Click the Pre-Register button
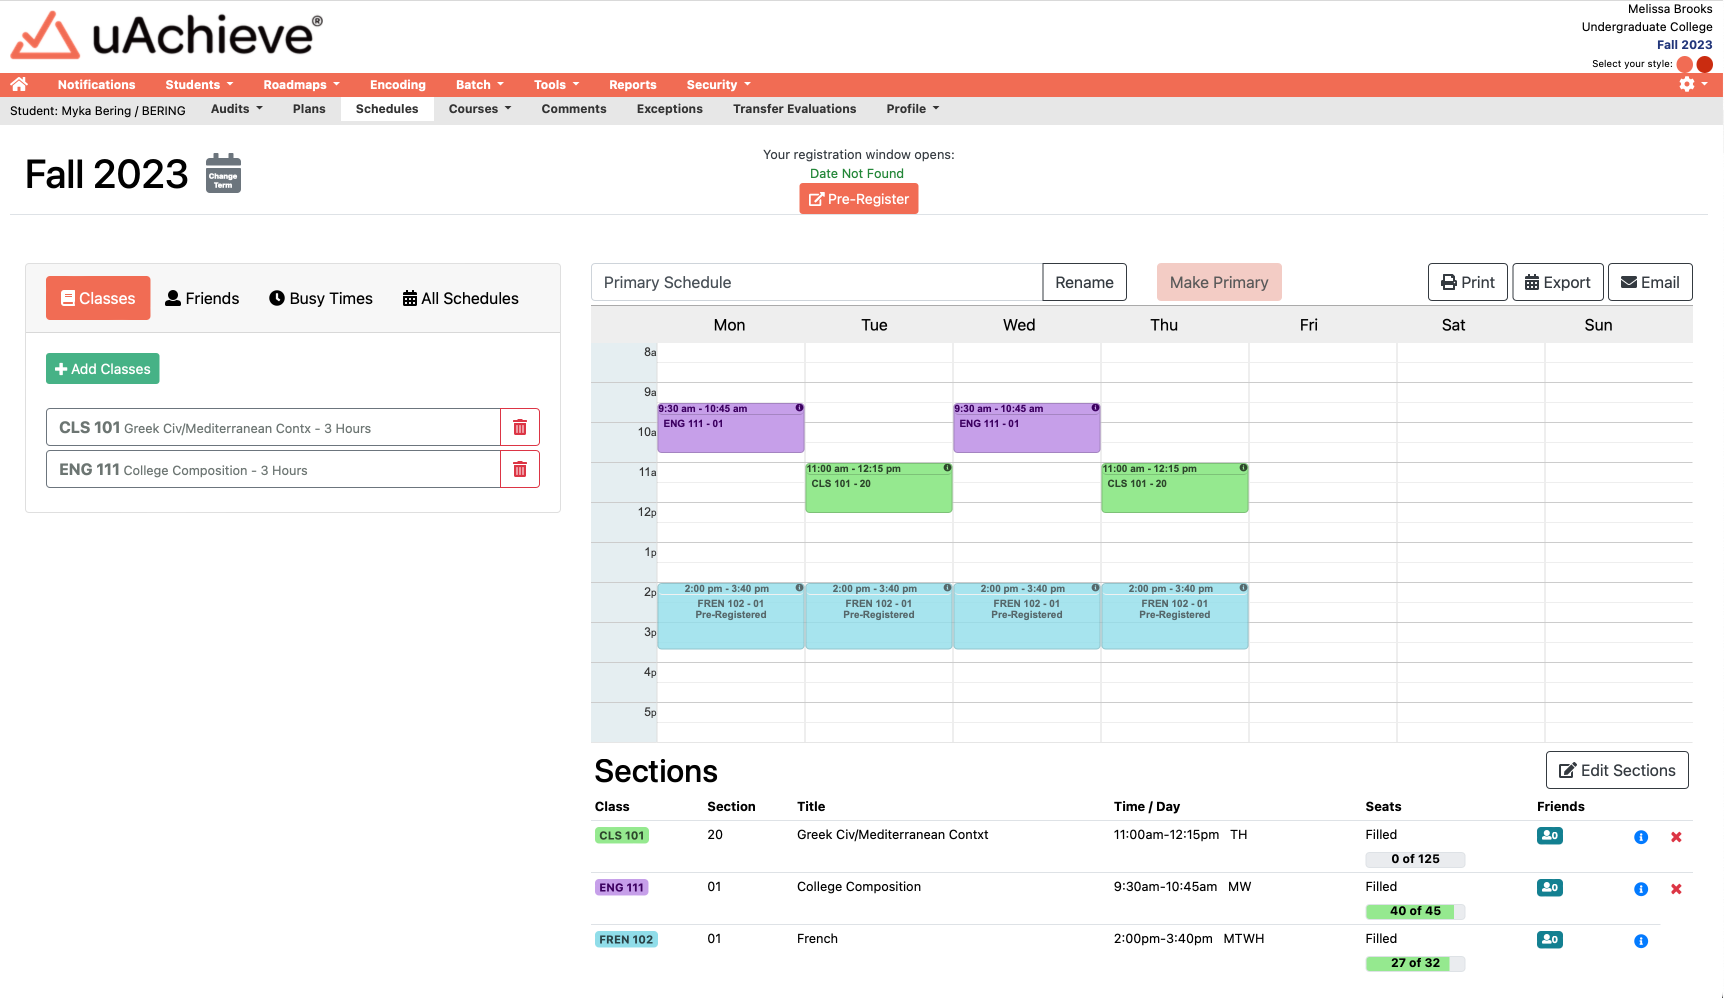The width and height of the screenshot is (1724, 998). [858, 198]
